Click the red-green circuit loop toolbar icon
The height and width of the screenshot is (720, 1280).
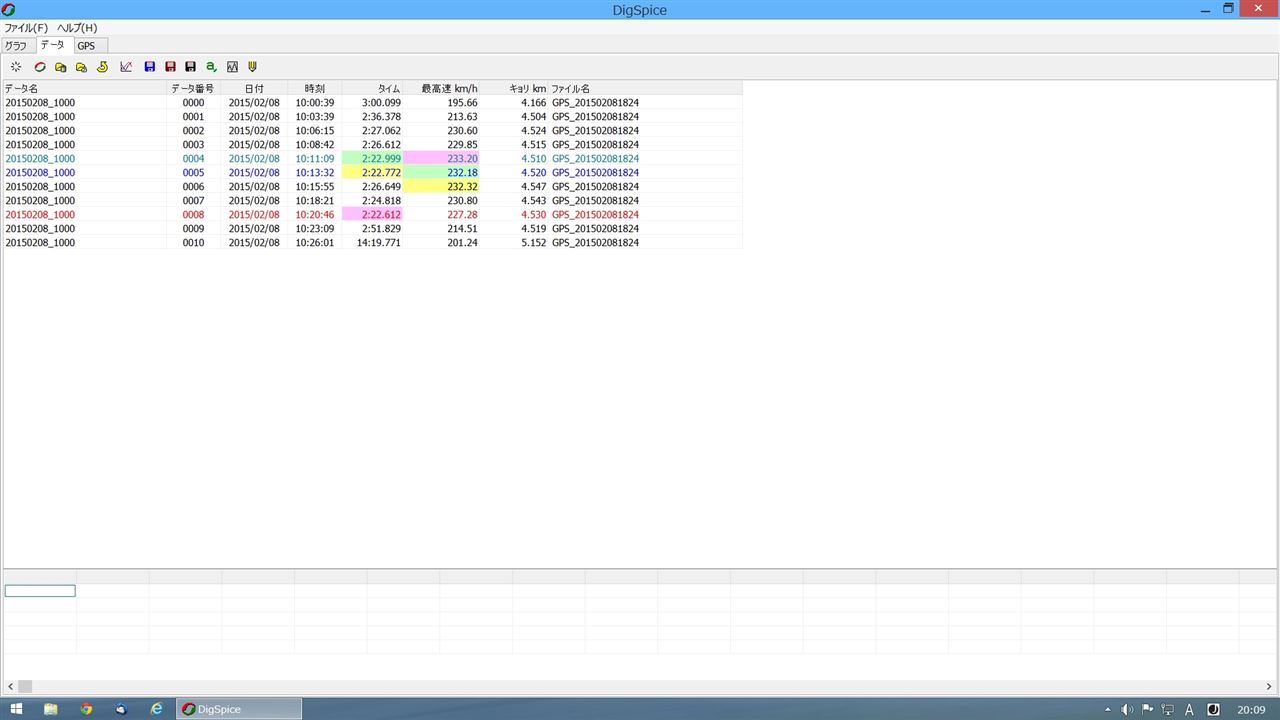coord(40,67)
